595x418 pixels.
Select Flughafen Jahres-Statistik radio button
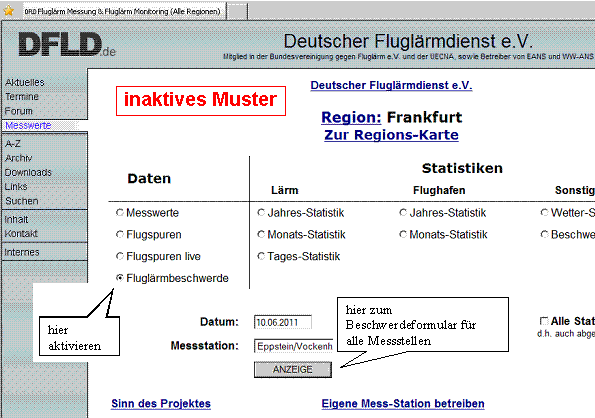pos(403,213)
